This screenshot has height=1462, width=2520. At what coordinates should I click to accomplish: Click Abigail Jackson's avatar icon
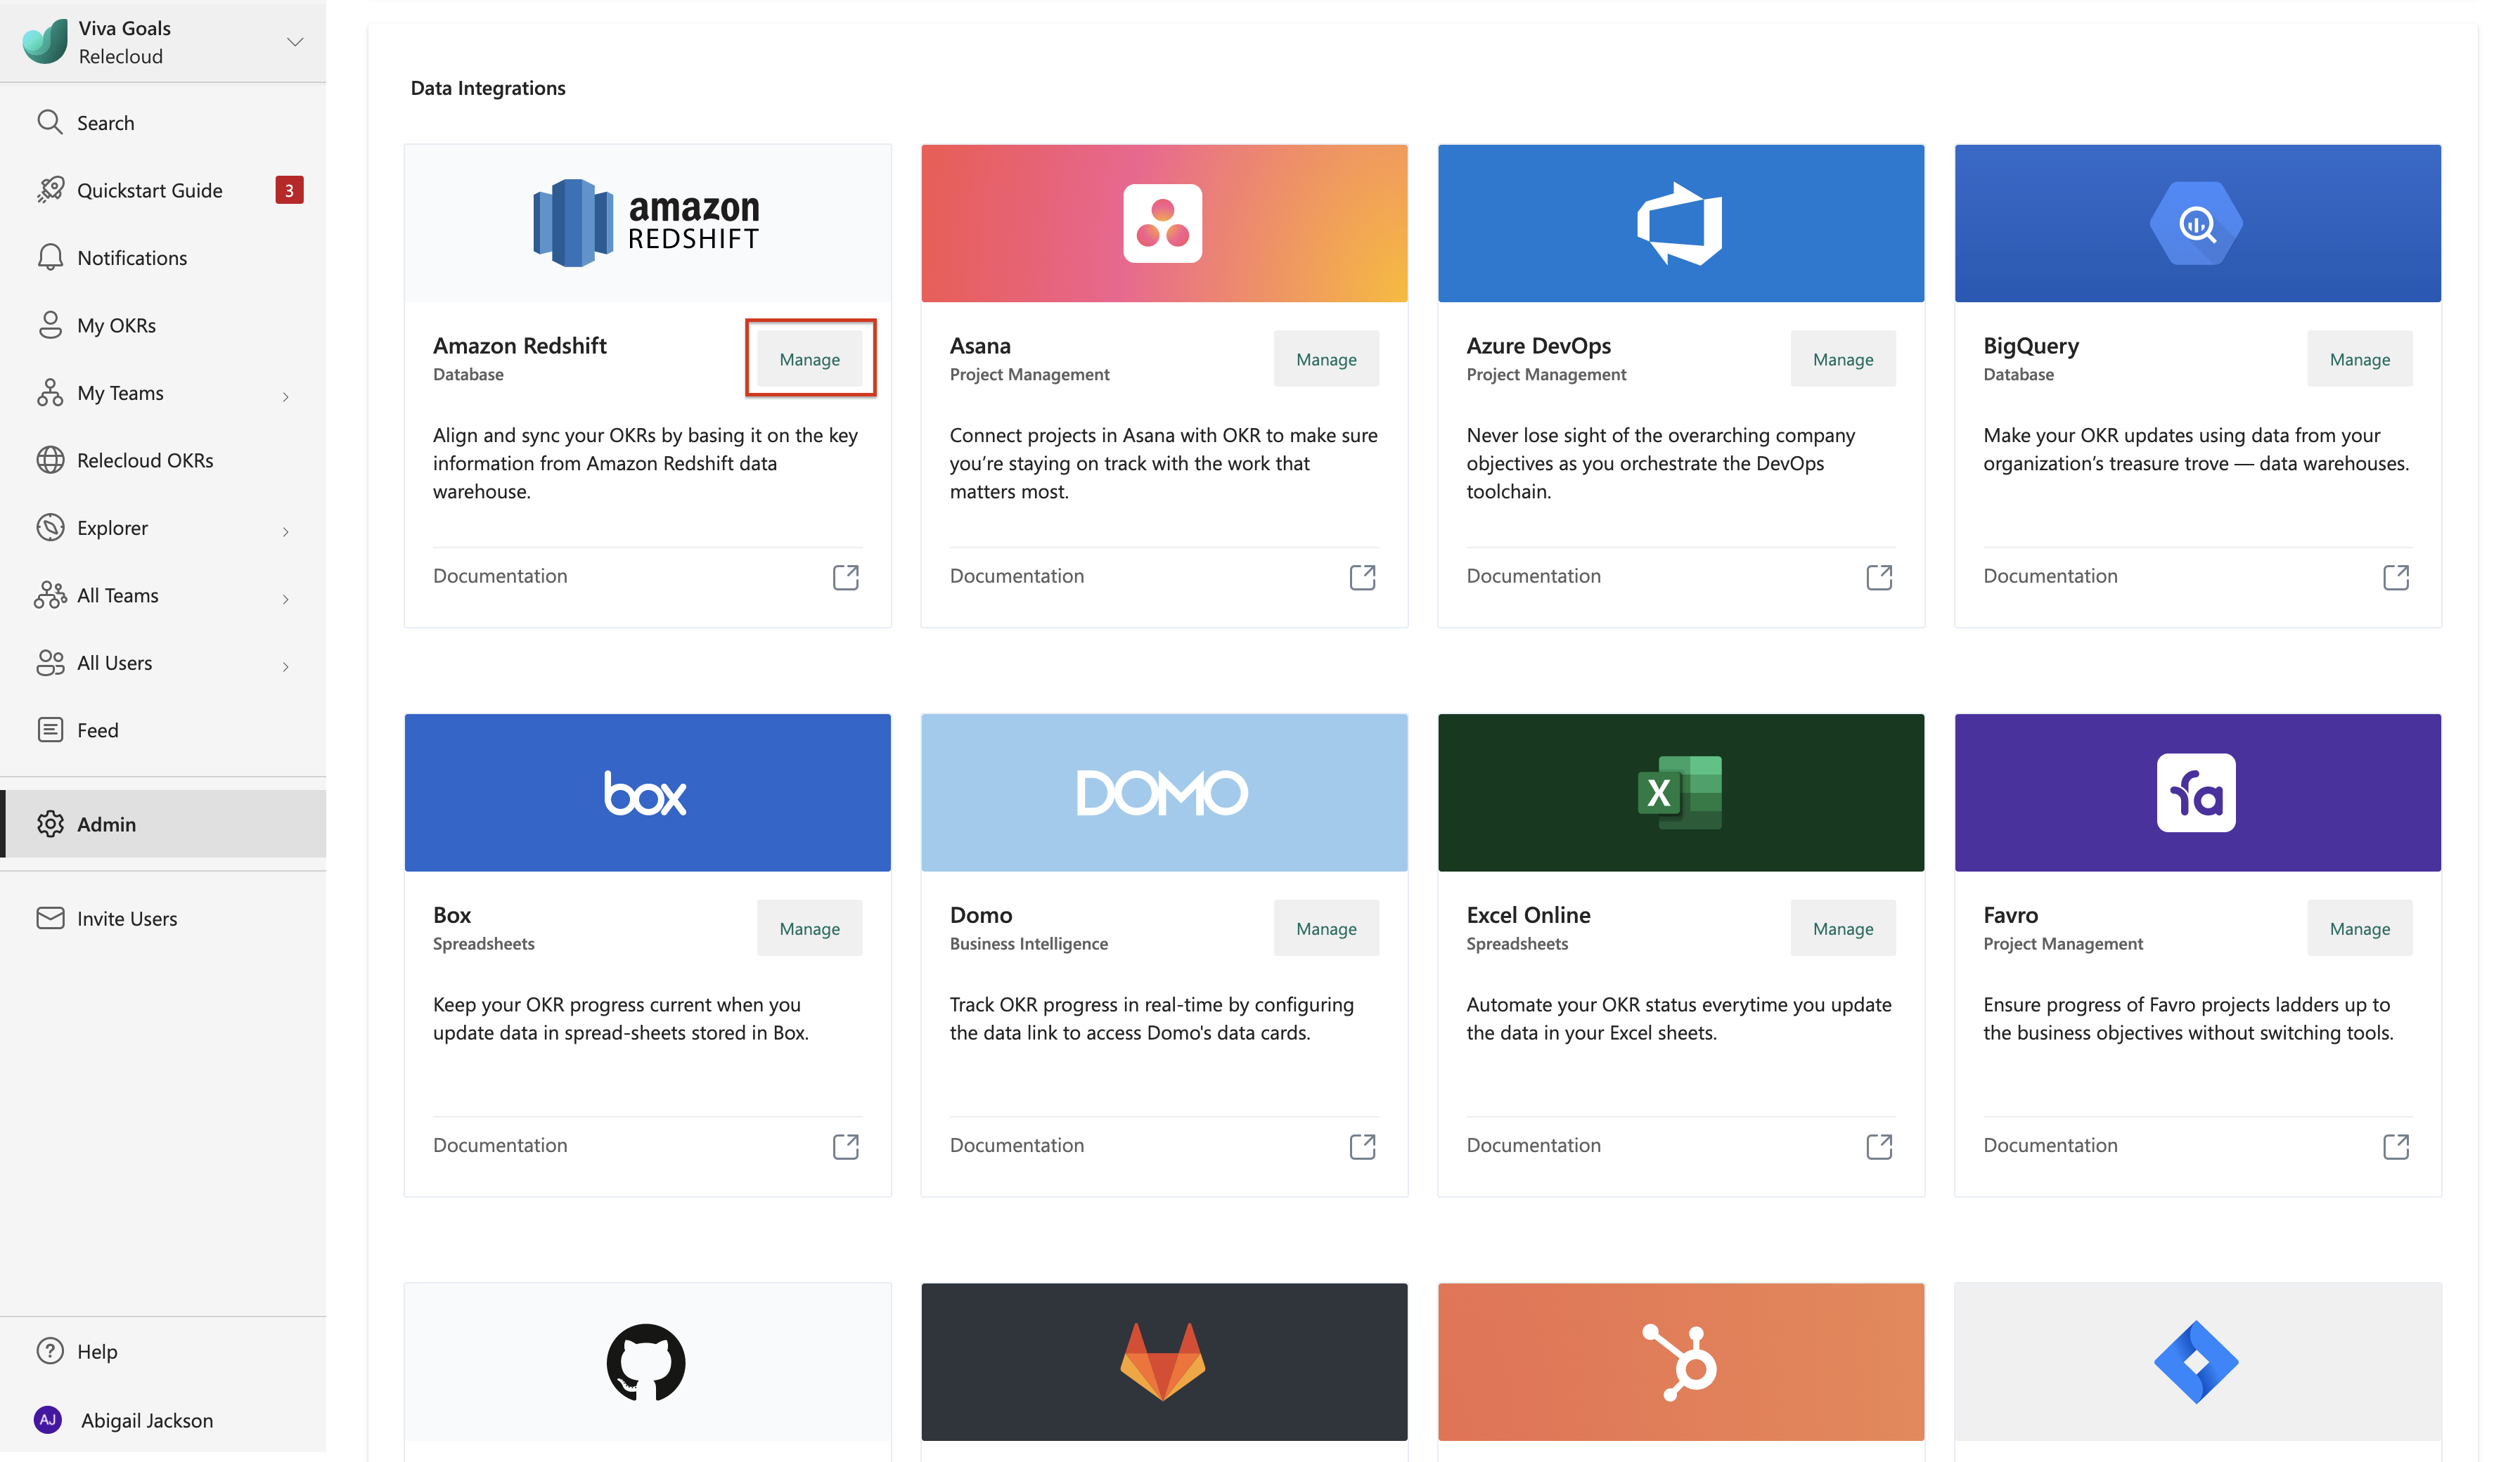coord(48,1420)
